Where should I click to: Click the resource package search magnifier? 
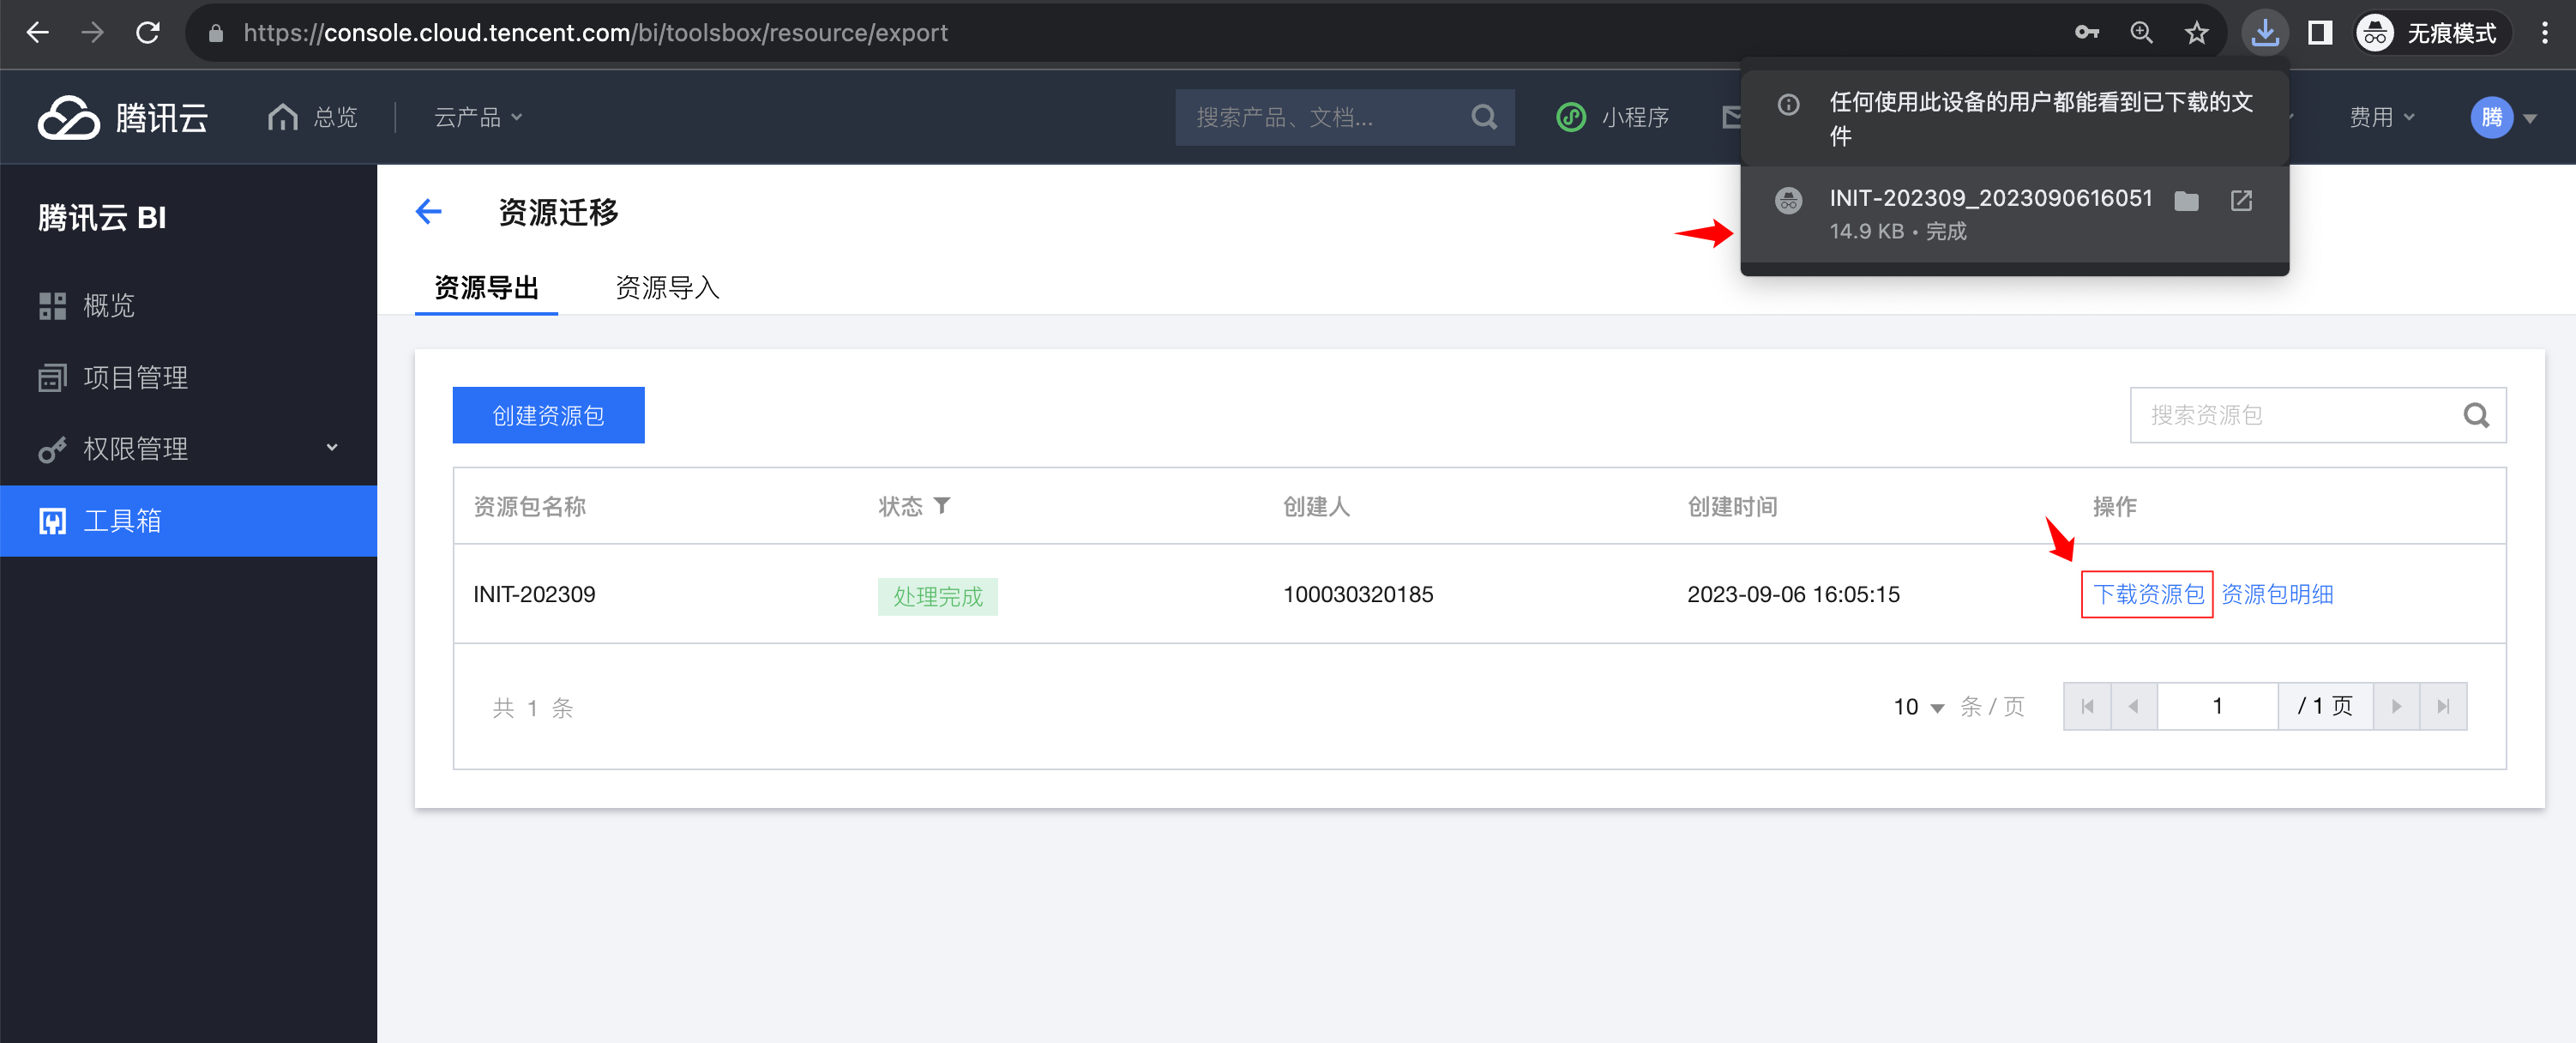pyautogui.click(x=2476, y=415)
